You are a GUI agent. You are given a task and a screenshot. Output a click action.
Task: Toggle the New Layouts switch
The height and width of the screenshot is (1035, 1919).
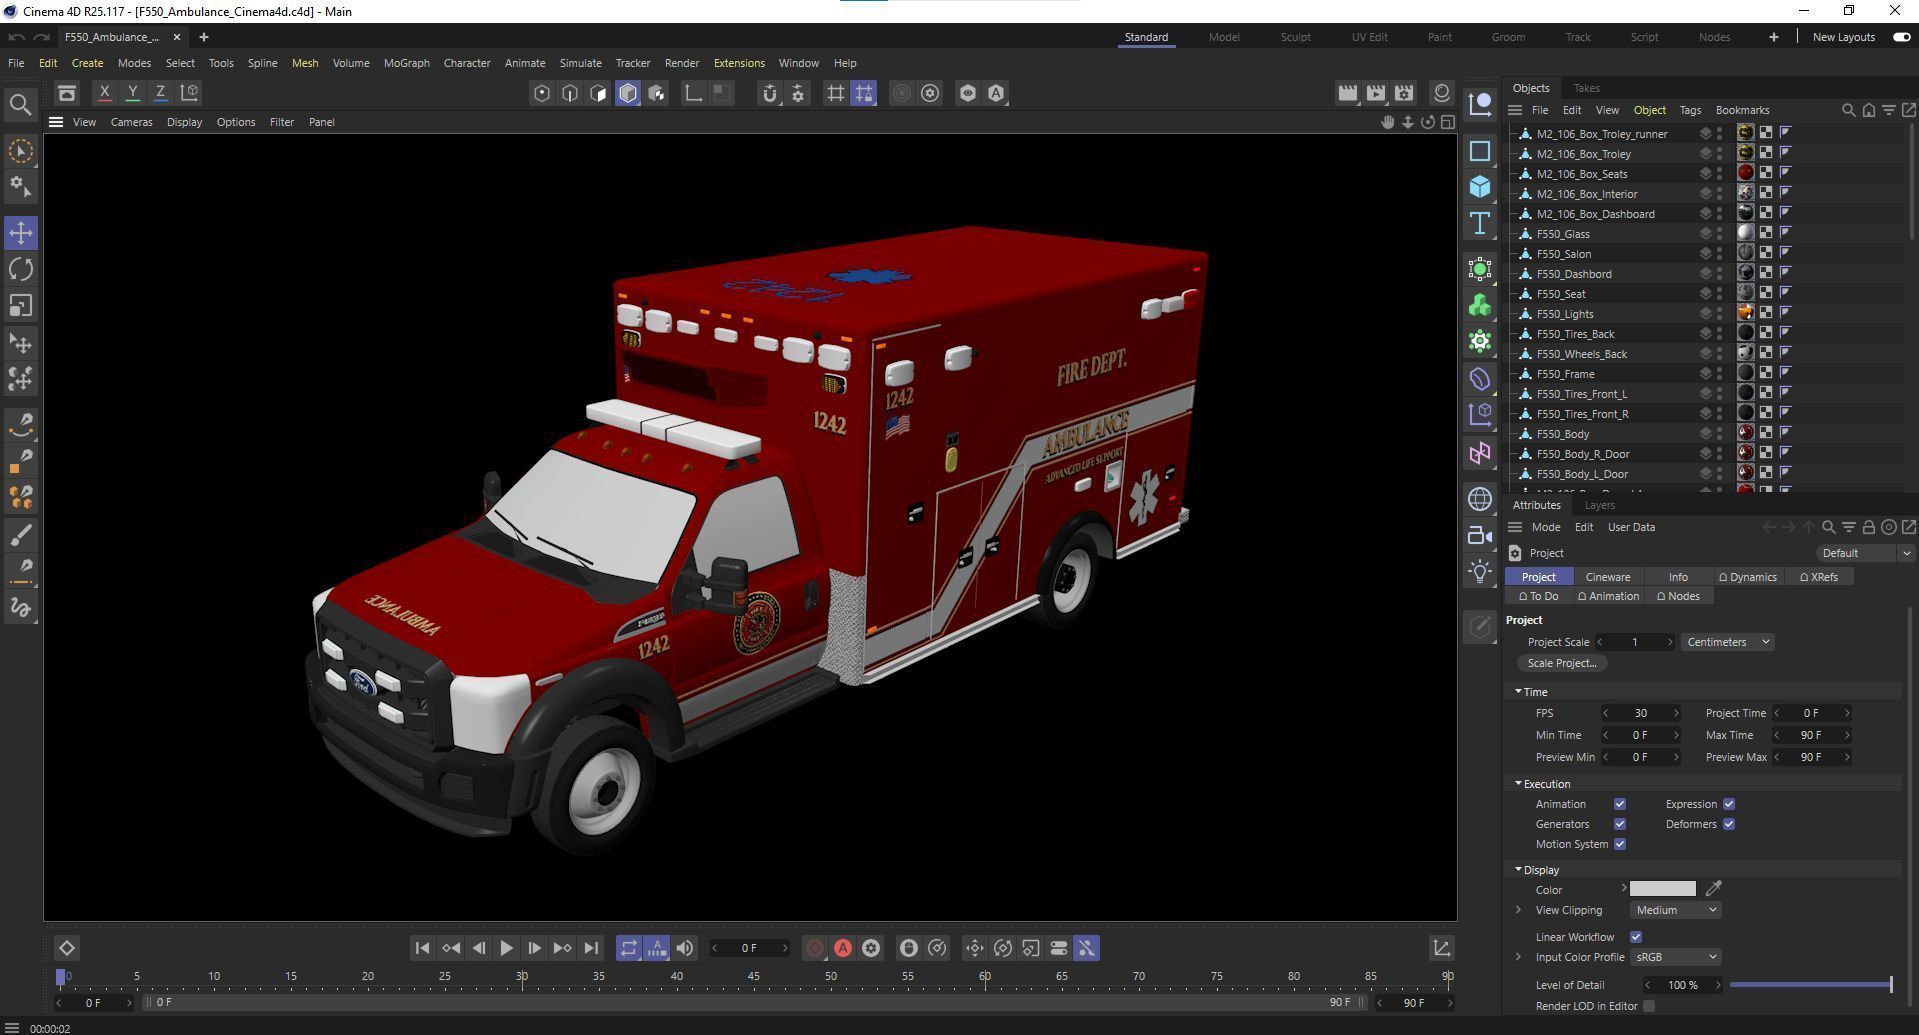click(1901, 37)
